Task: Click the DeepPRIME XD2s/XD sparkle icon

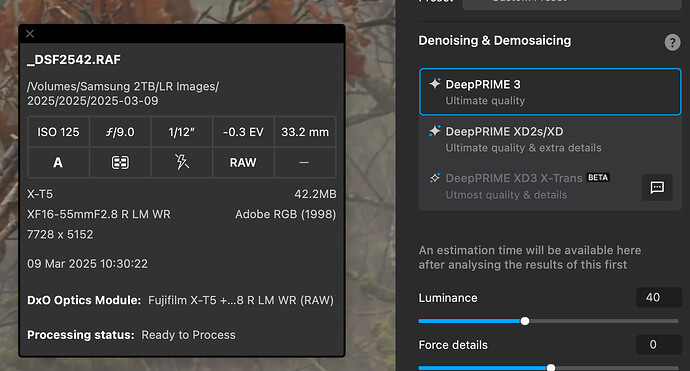Action: 435,131
